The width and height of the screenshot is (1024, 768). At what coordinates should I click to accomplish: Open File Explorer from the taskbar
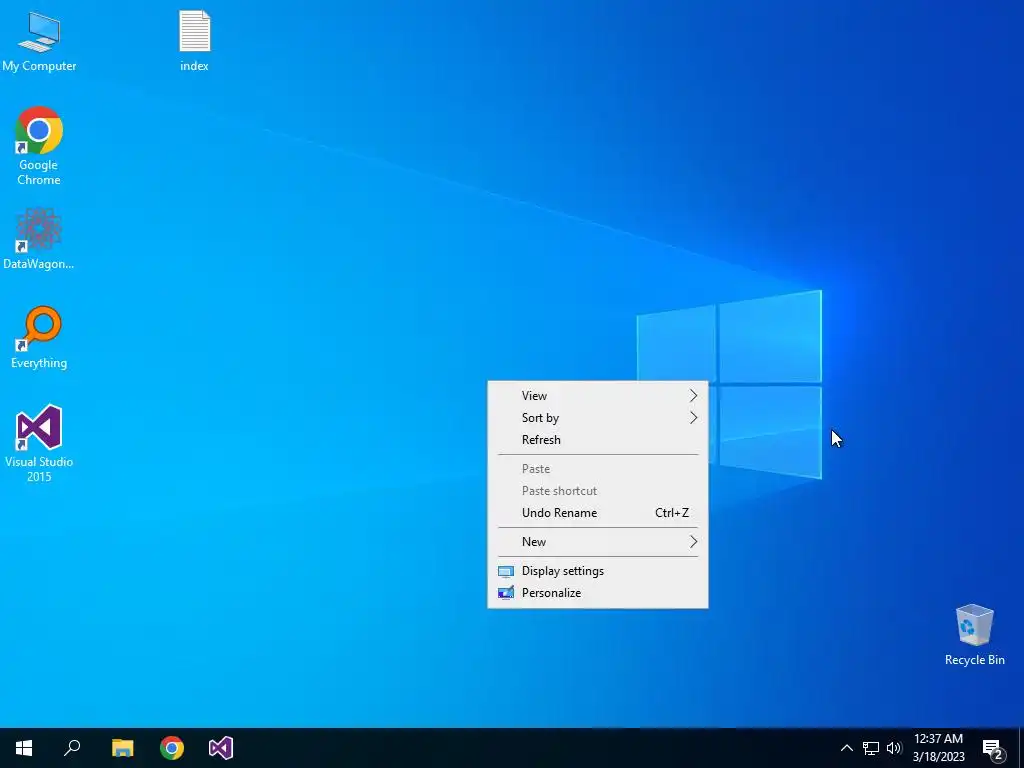click(x=122, y=748)
